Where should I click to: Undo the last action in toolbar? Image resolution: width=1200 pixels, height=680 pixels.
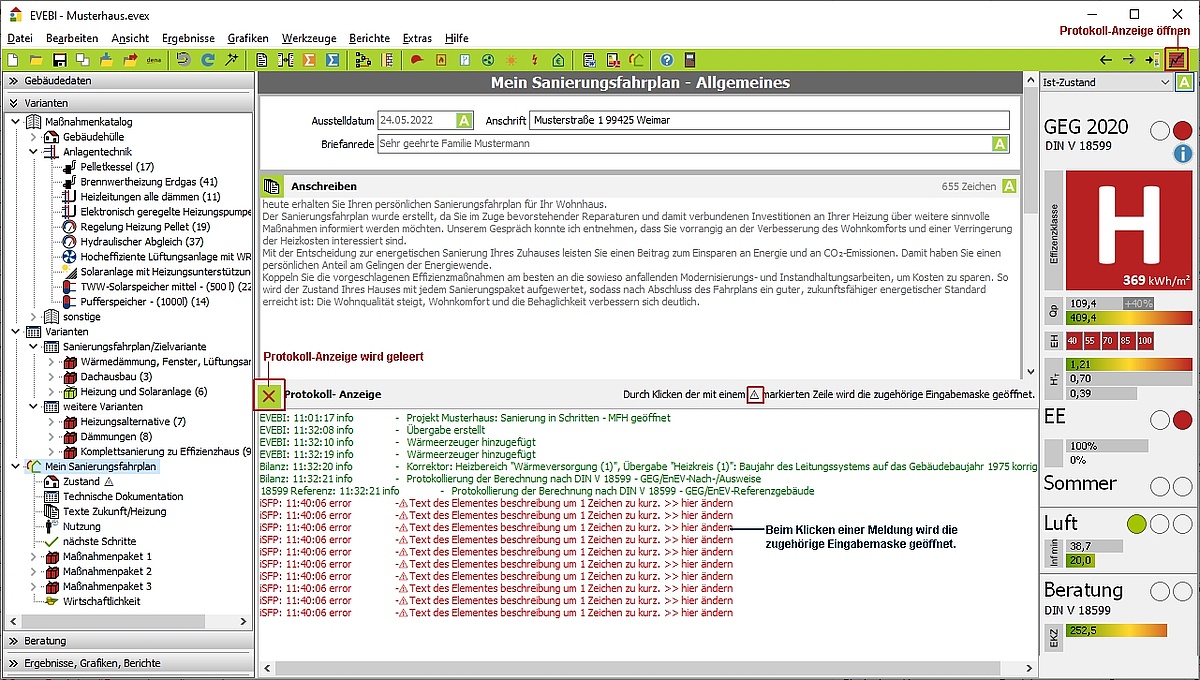tap(184, 60)
